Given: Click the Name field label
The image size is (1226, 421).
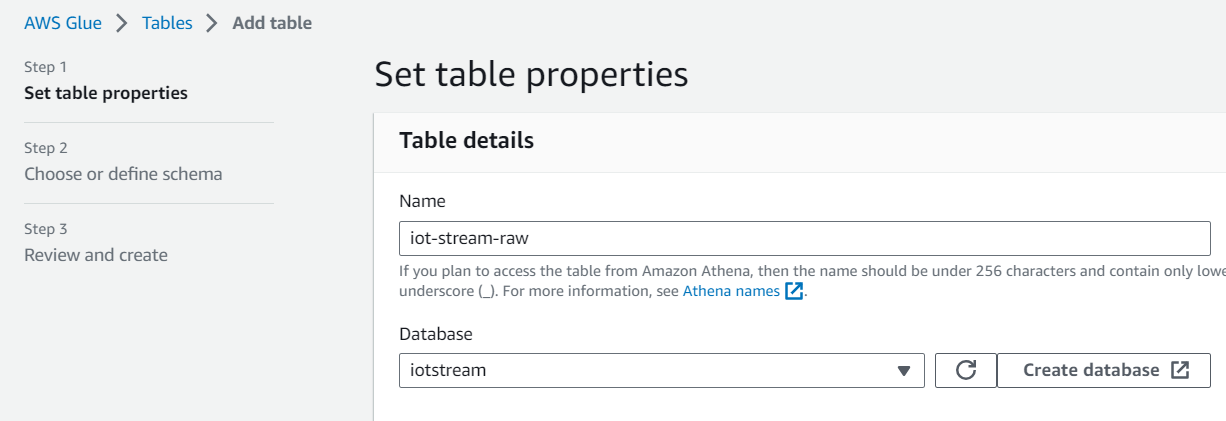Looking at the screenshot, I should pos(422,201).
